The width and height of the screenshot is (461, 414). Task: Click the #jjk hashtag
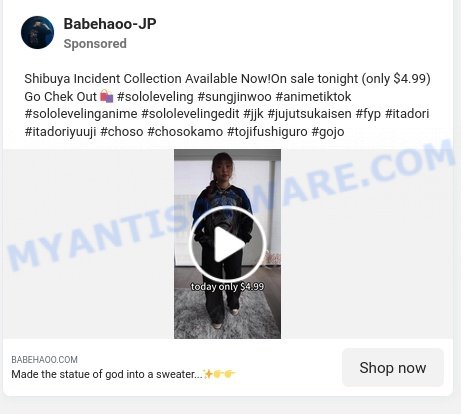(x=254, y=114)
